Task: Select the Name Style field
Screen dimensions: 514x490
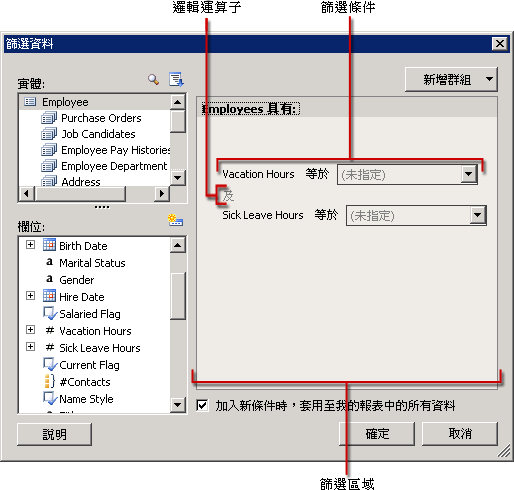Action: [86, 399]
